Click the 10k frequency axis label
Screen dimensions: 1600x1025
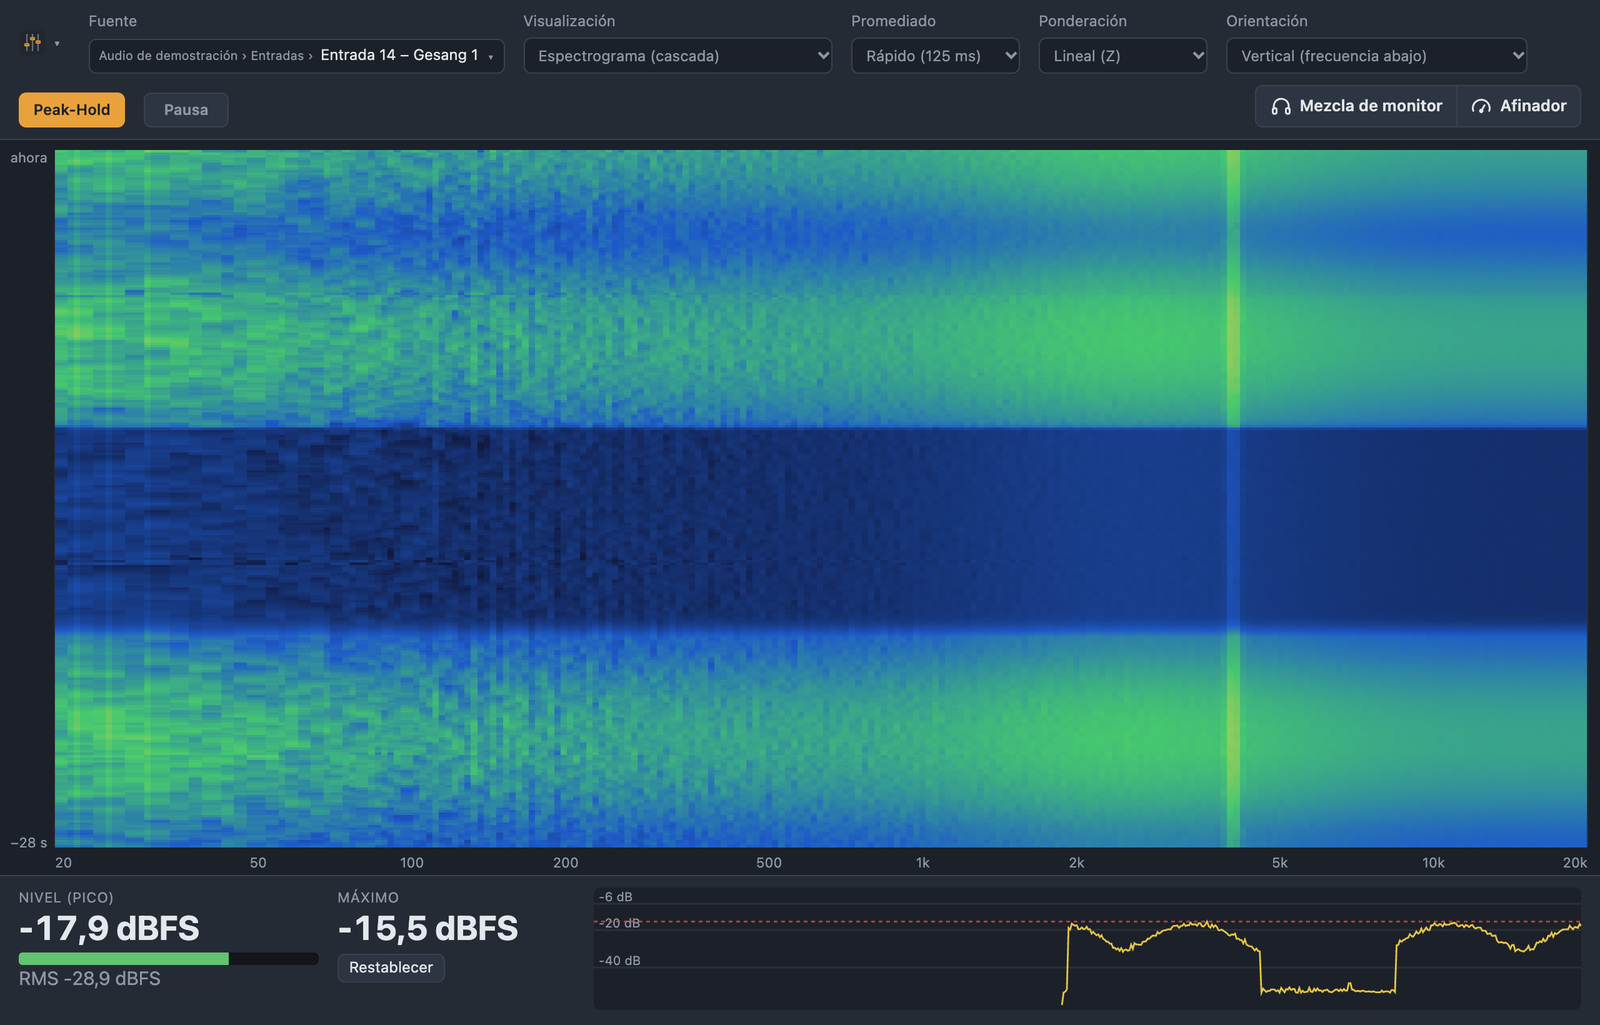1434,863
